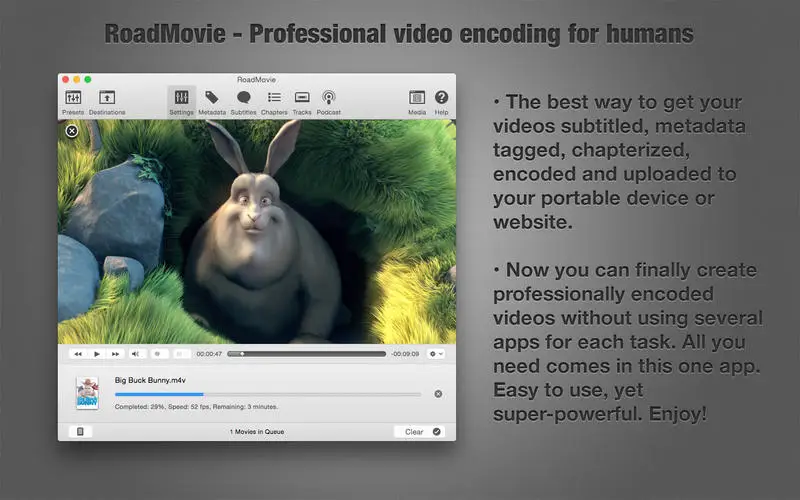Show the Media browser
The image size is (800, 500).
(x=417, y=102)
